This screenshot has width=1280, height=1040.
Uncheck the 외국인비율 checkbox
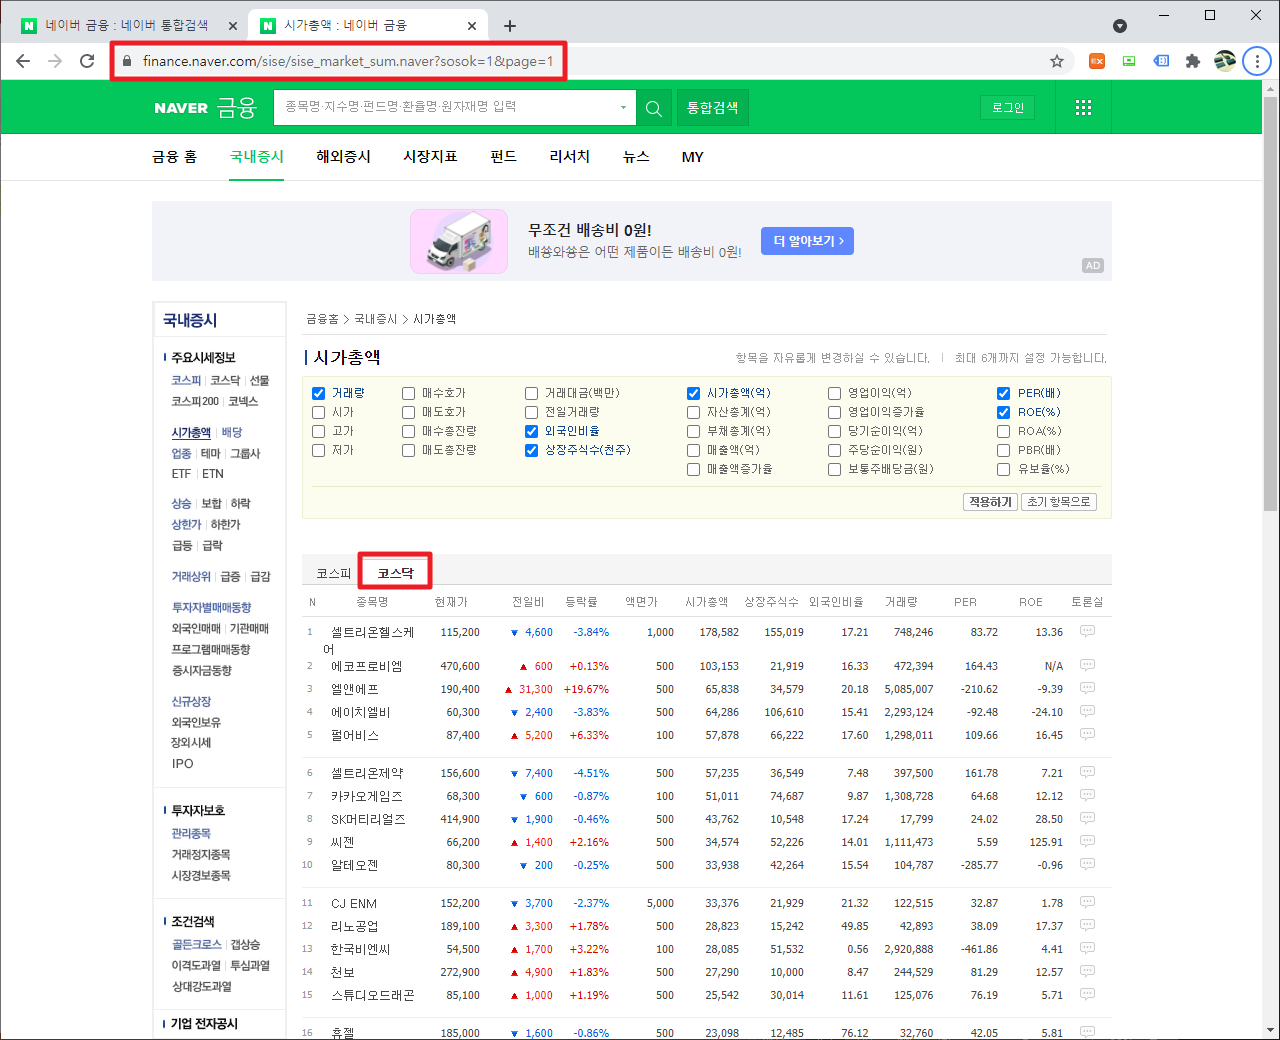point(531,431)
